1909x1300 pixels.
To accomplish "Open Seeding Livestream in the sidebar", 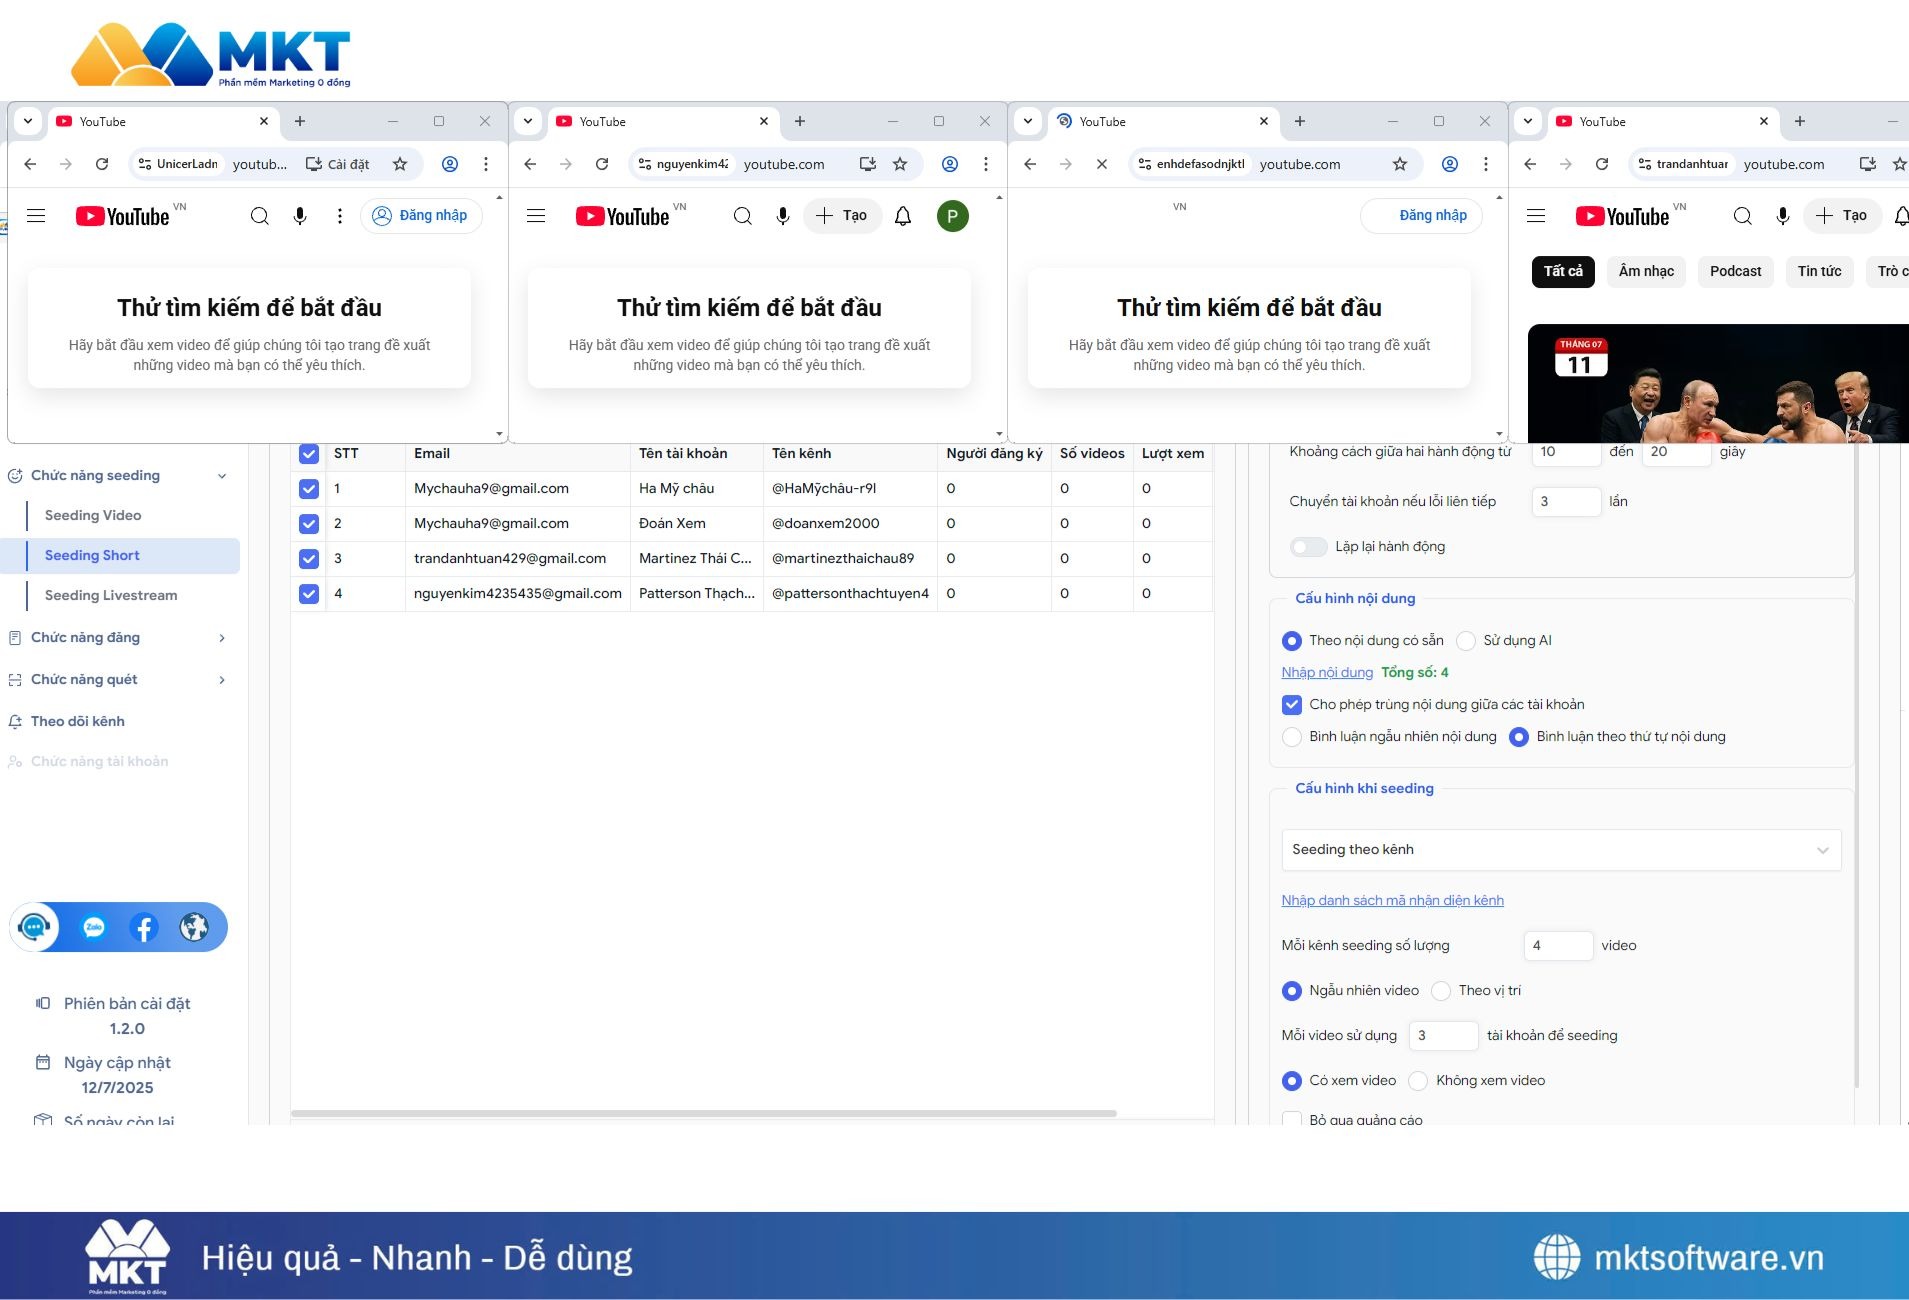I will pyautogui.click(x=111, y=596).
